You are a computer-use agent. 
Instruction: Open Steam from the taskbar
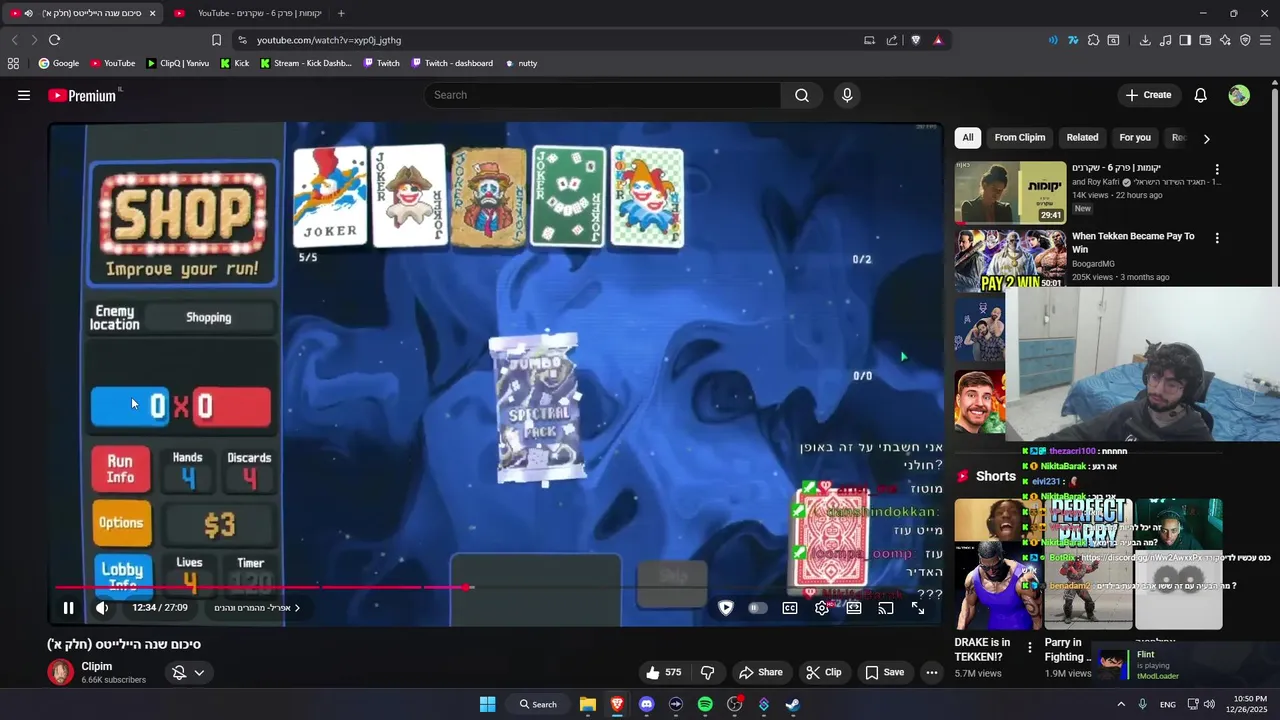point(793,704)
